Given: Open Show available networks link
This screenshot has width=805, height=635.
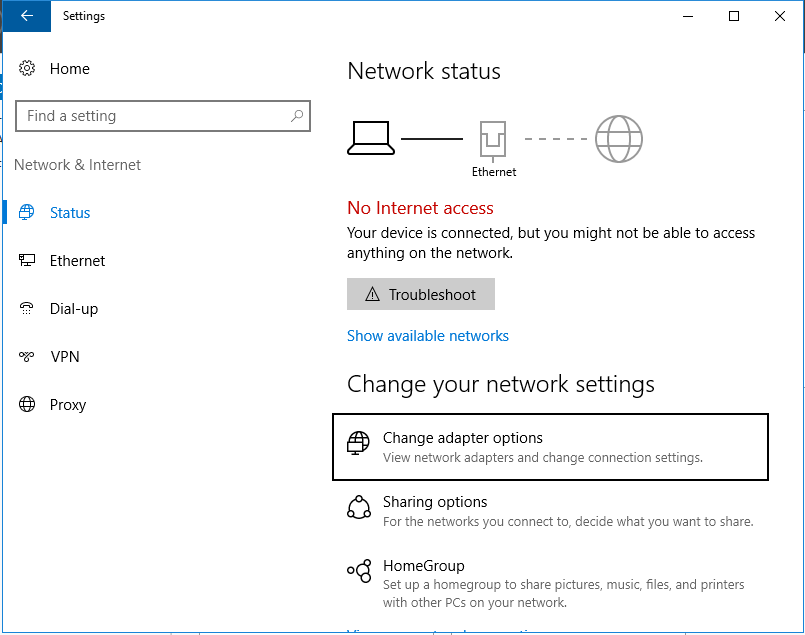Looking at the screenshot, I should pos(428,336).
